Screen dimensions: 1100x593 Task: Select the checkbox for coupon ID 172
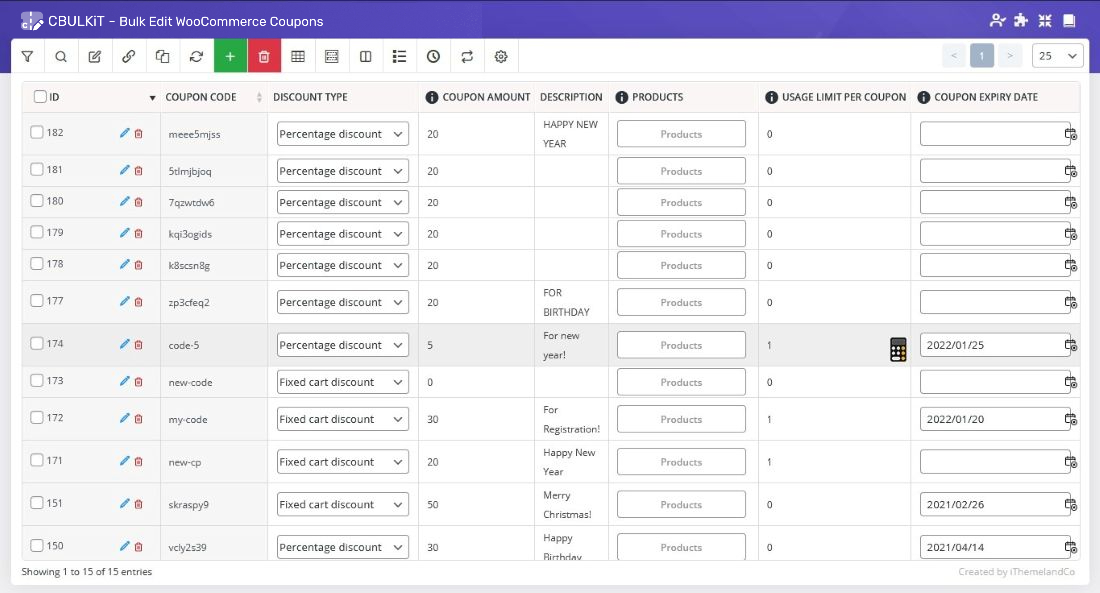(x=37, y=418)
